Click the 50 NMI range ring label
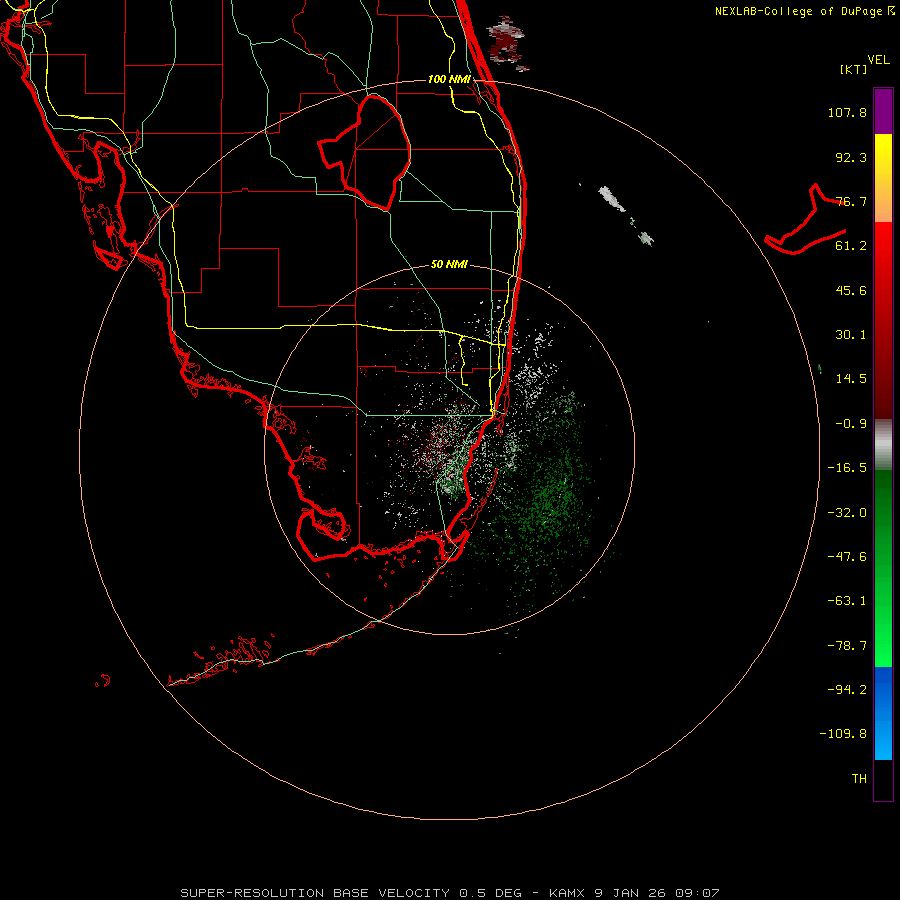900x900 pixels. click(449, 264)
